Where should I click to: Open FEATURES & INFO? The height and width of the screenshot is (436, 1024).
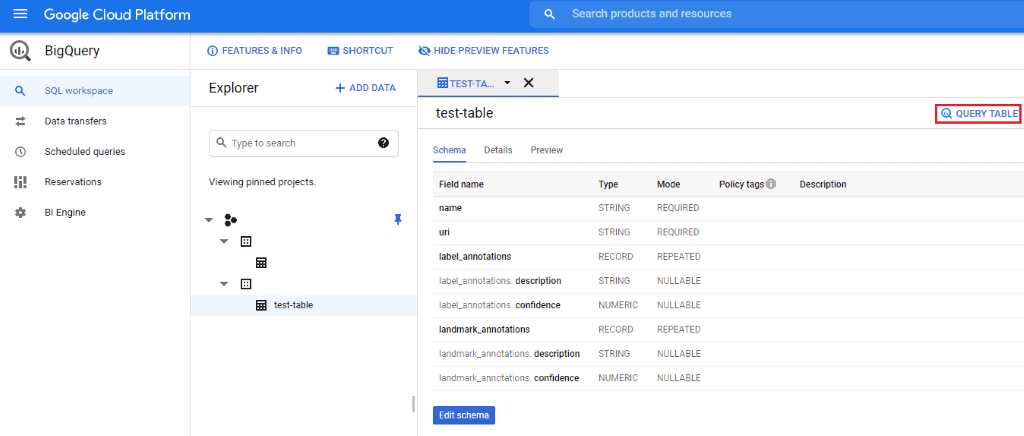(x=254, y=50)
